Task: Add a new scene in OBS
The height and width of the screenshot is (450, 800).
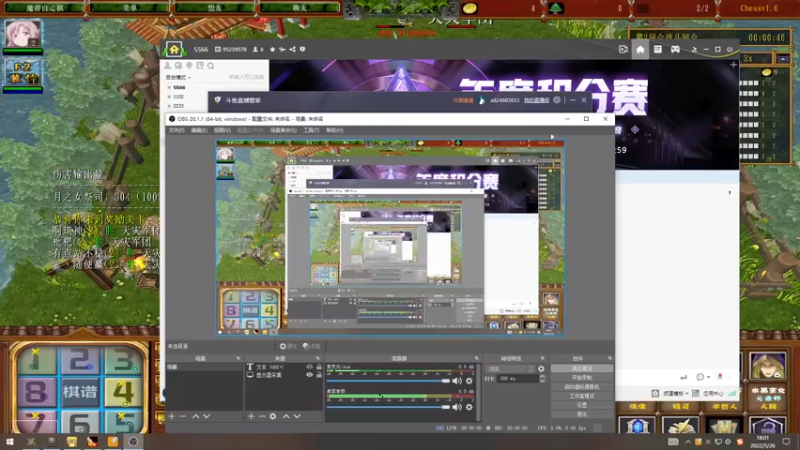Action: [x=172, y=416]
